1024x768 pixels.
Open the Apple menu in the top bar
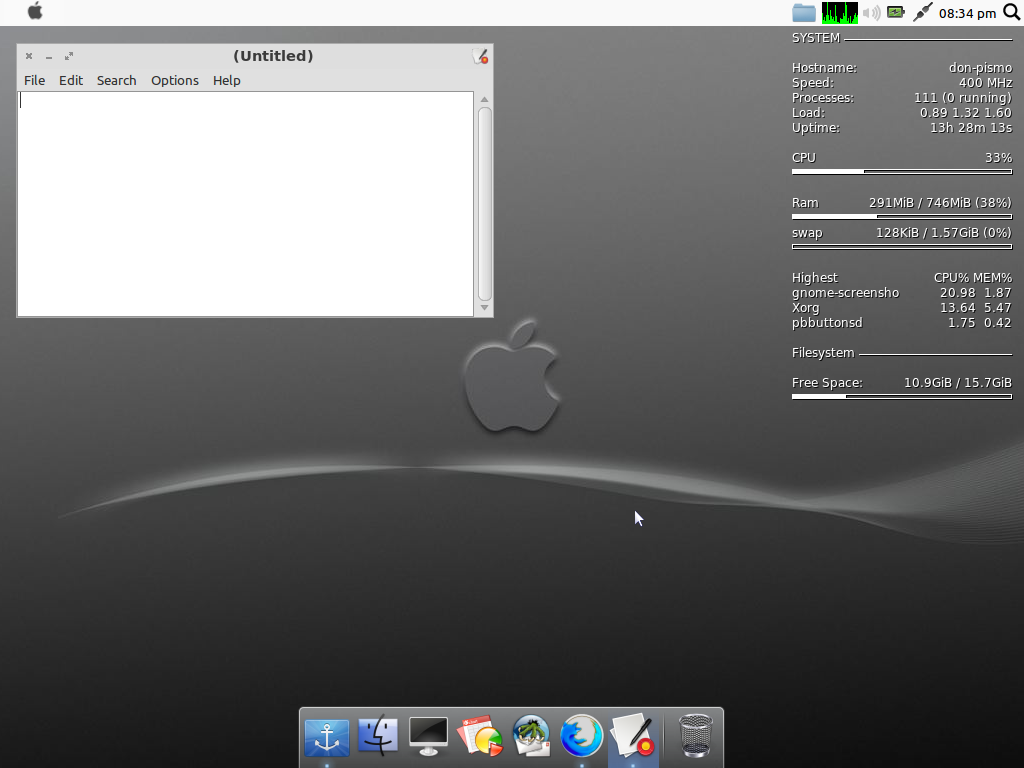point(35,11)
